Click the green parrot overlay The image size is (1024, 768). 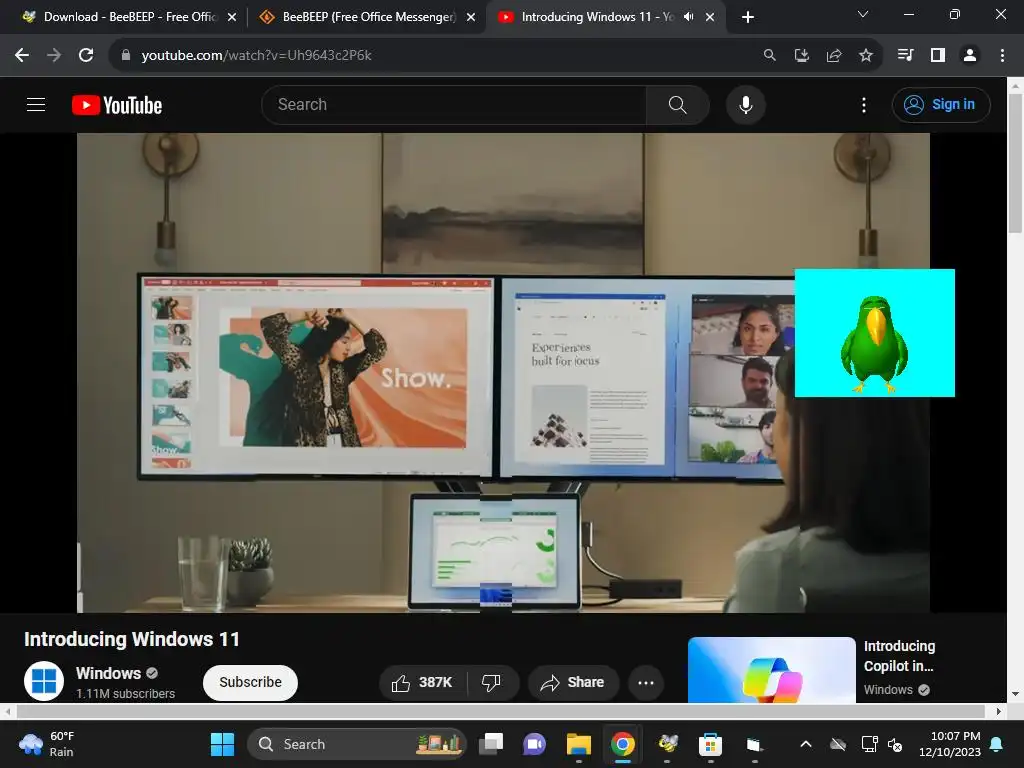pyautogui.click(x=874, y=332)
